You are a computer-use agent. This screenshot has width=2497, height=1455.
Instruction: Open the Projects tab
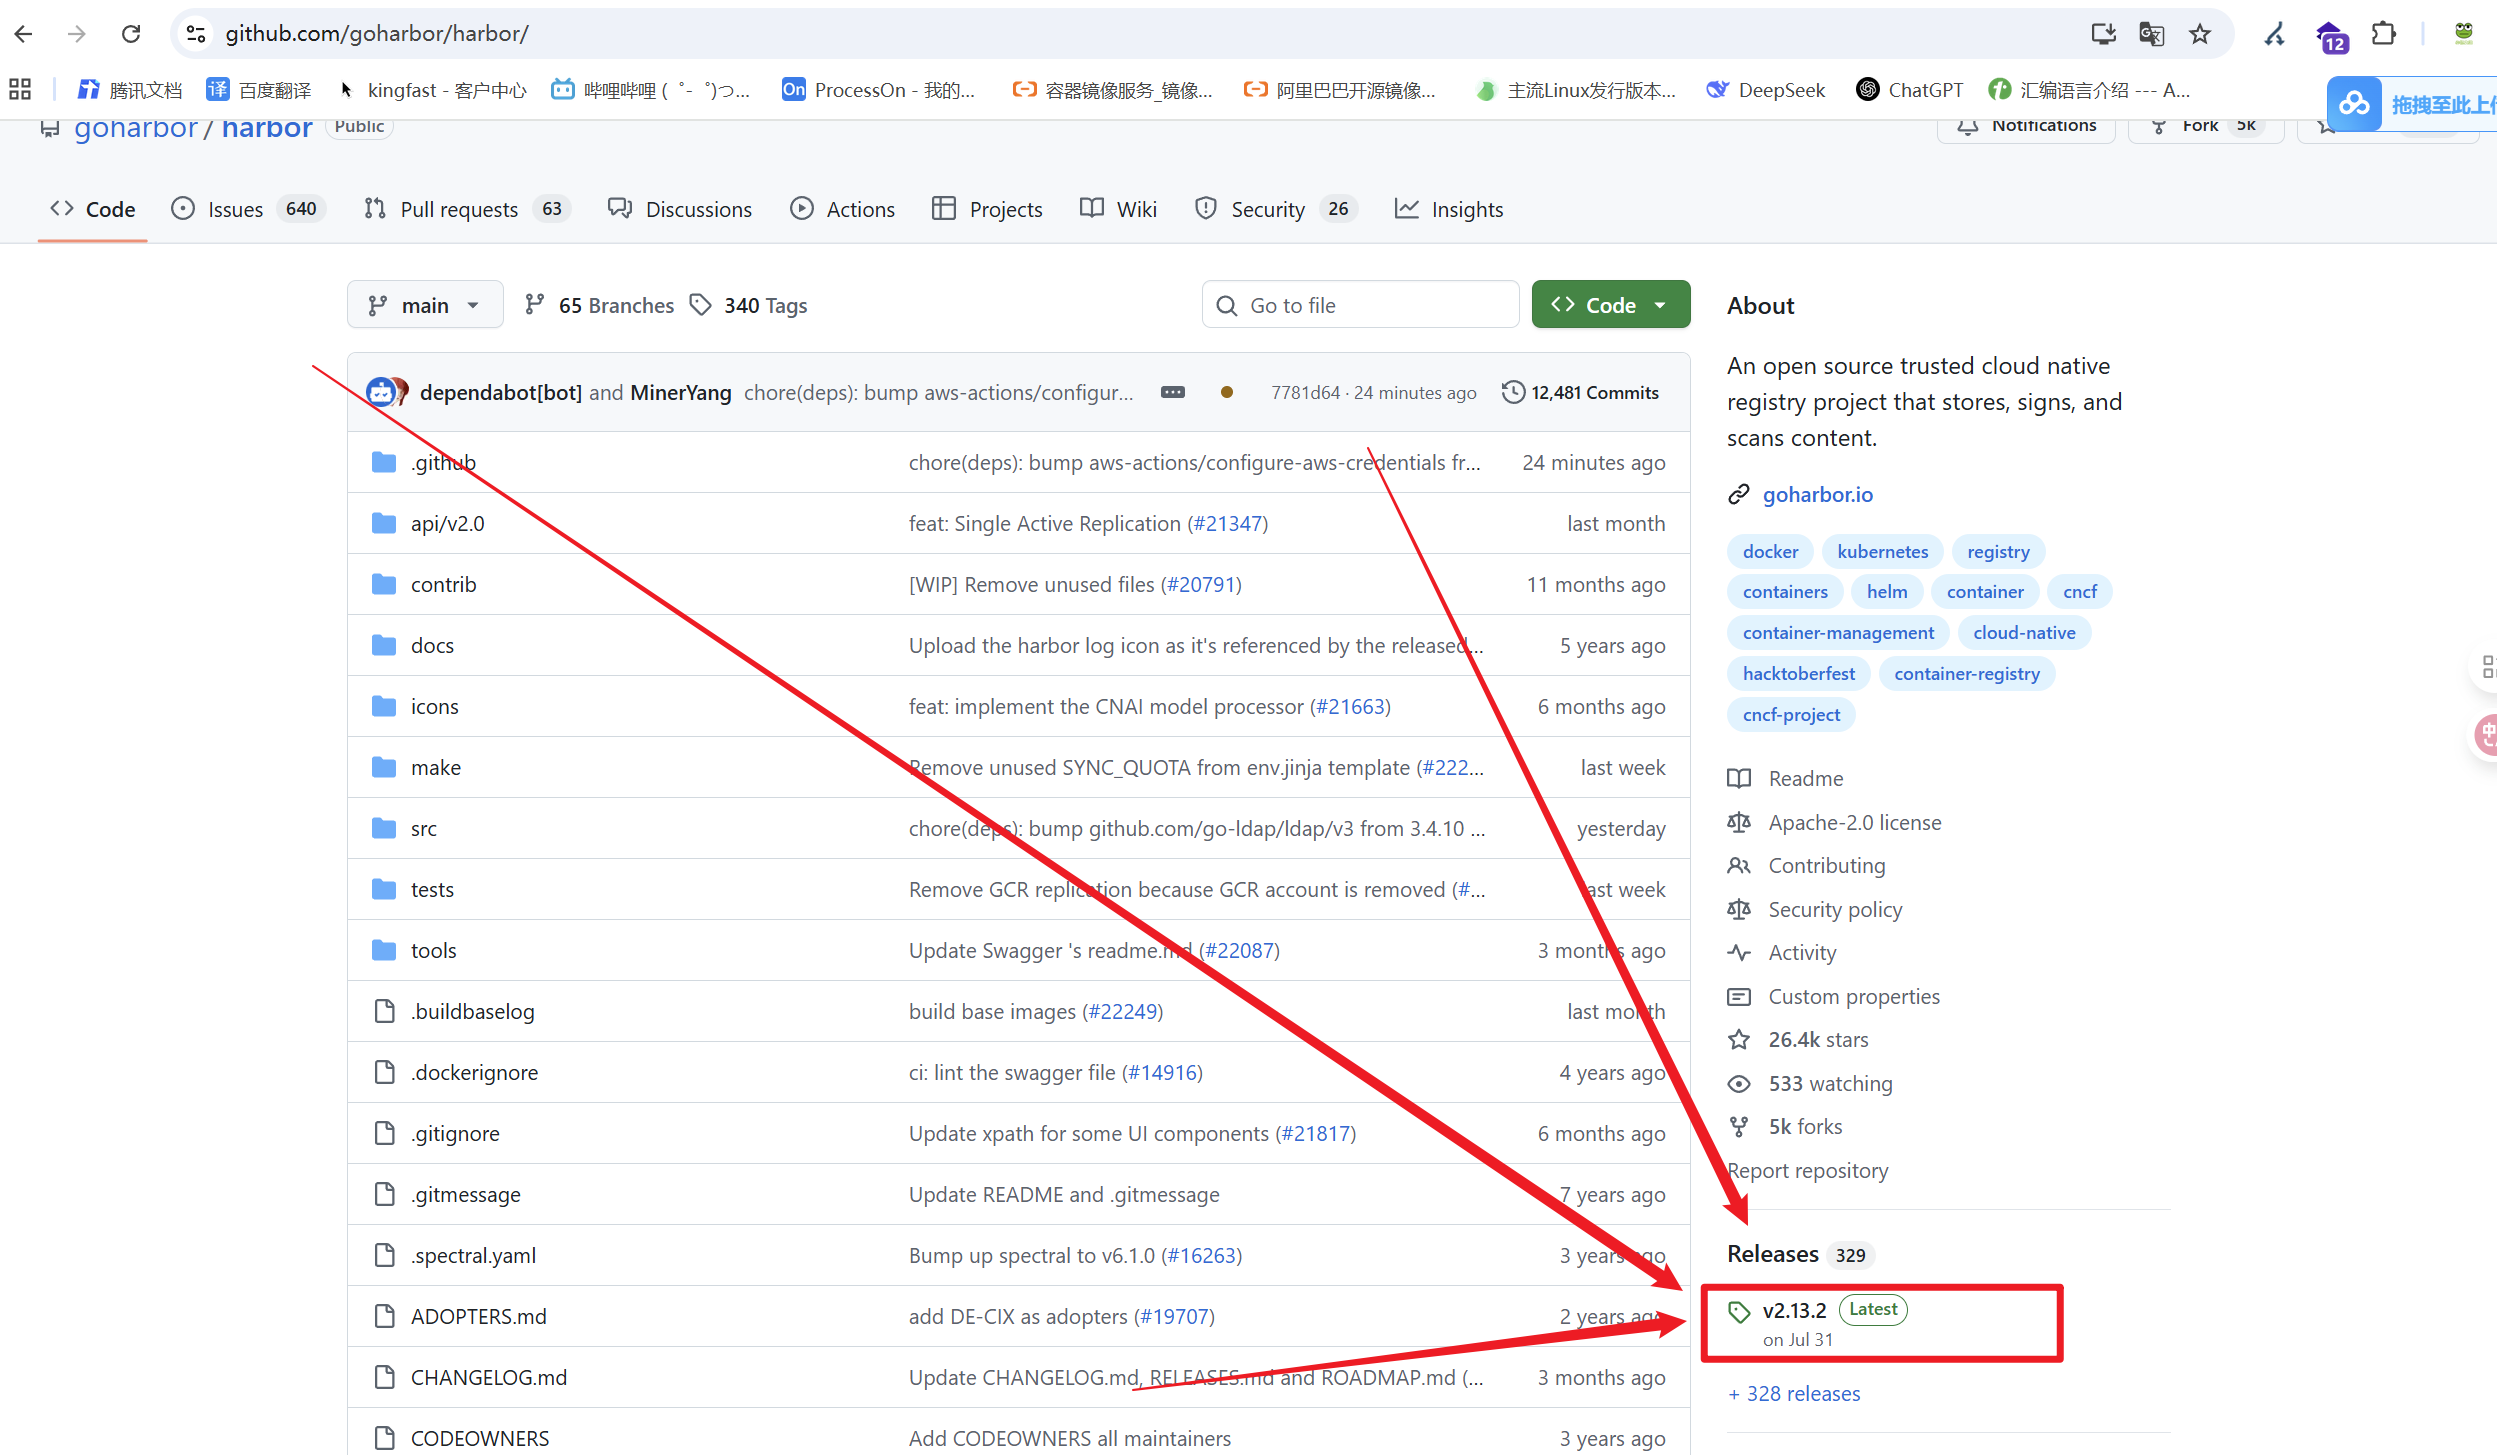(988, 209)
